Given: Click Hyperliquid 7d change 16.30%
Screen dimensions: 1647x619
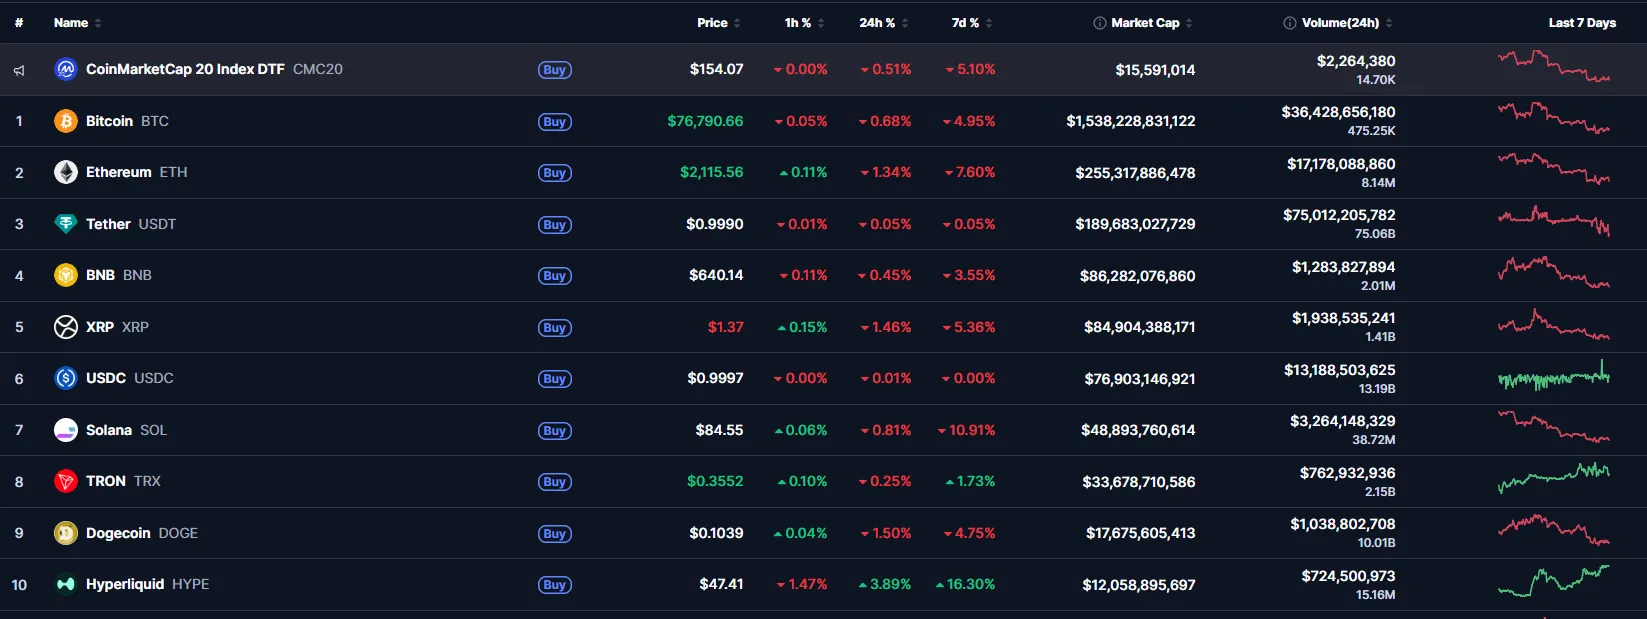Looking at the screenshot, I should click(x=965, y=584).
